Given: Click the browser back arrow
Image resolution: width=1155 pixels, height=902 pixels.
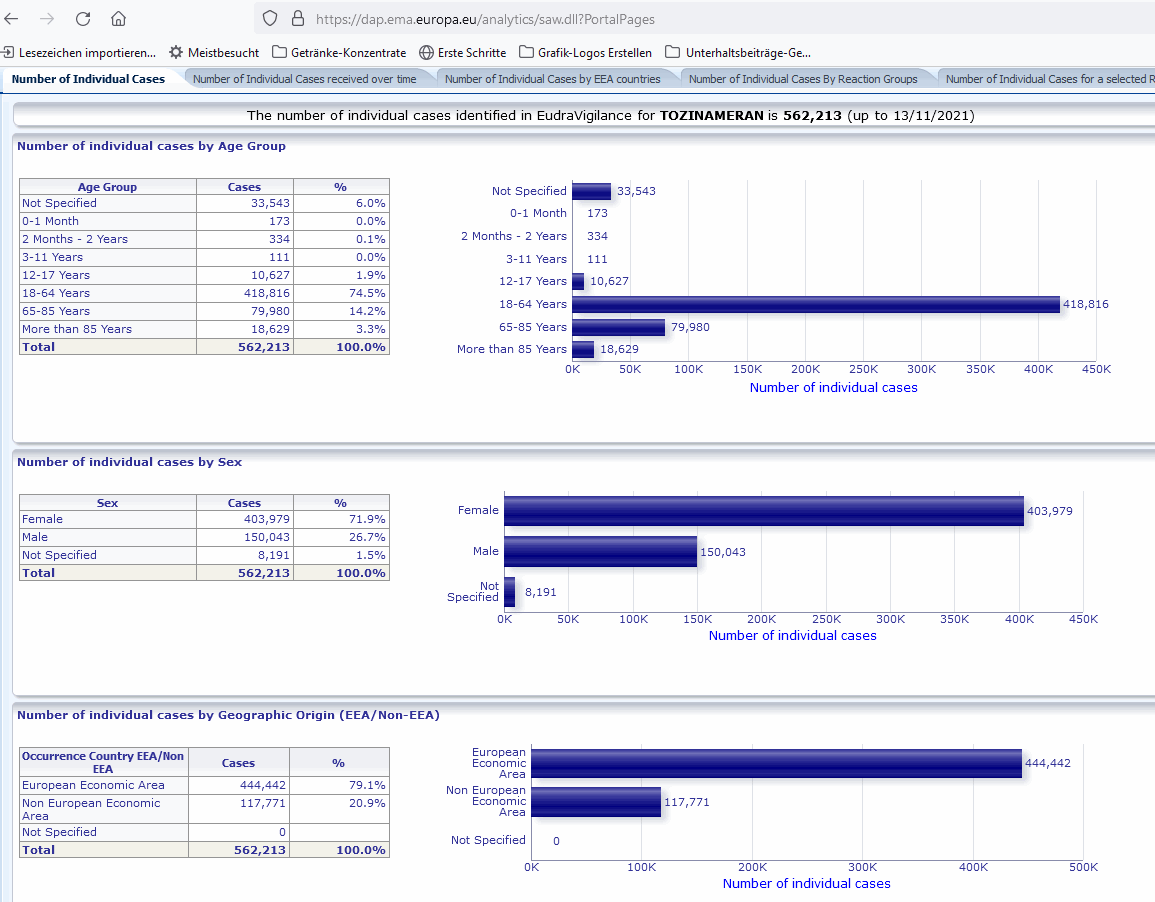Looking at the screenshot, I should 12,19.
